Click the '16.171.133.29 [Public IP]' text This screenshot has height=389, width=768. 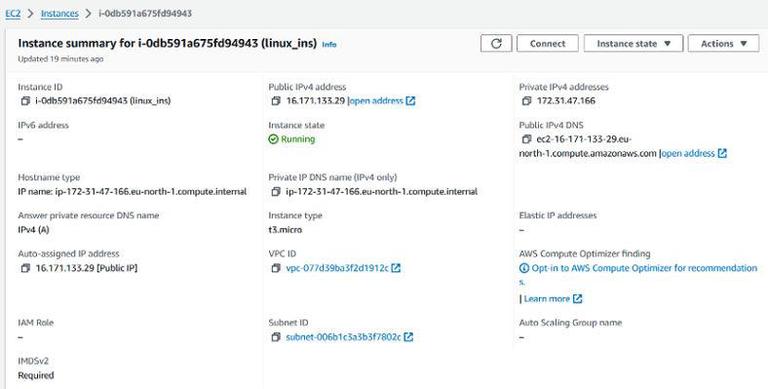(87, 268)
